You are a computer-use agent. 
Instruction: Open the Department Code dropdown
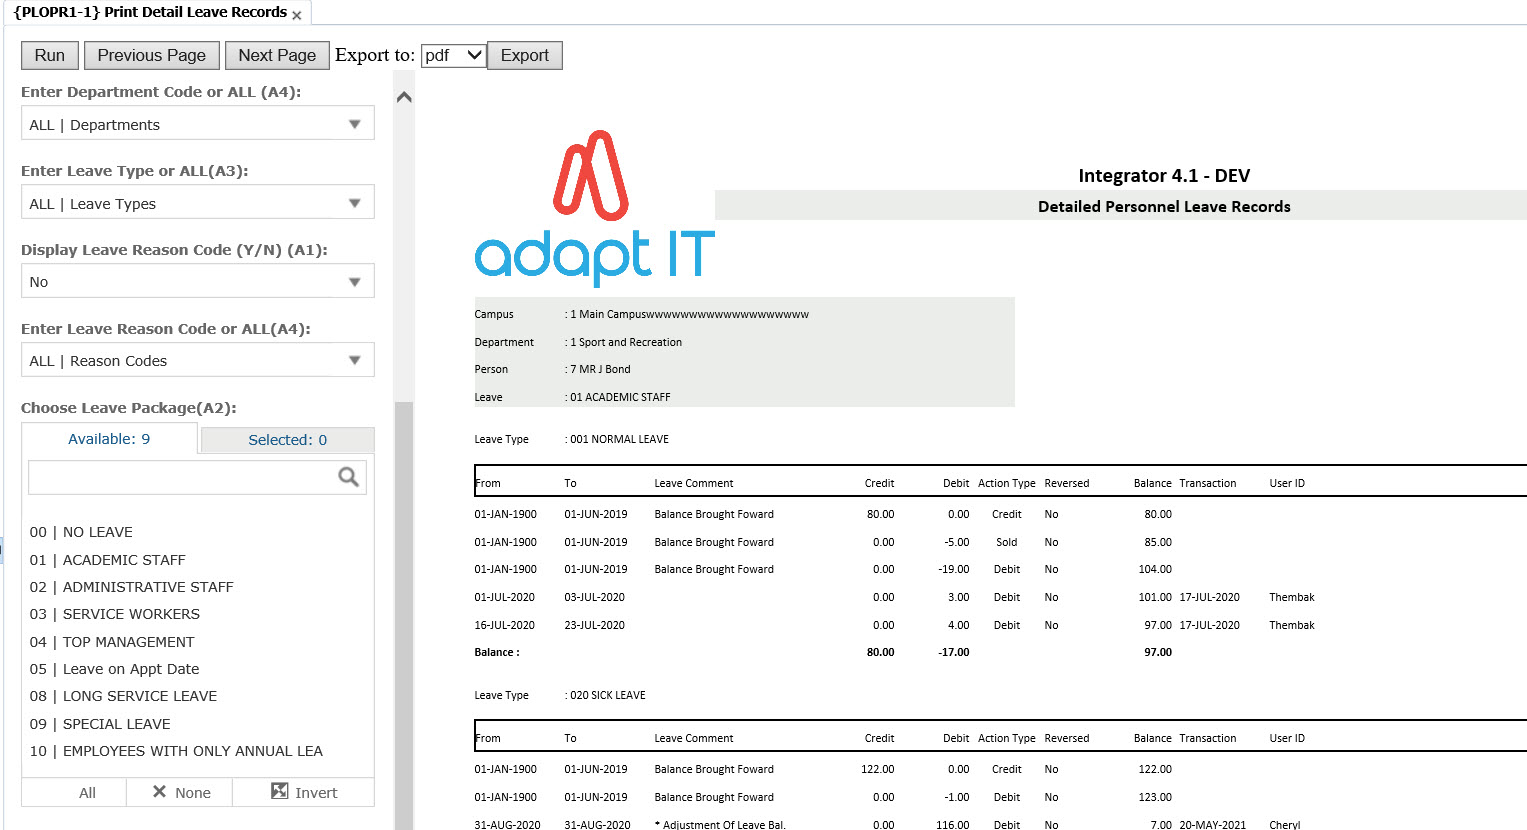(x=197, y=124)
